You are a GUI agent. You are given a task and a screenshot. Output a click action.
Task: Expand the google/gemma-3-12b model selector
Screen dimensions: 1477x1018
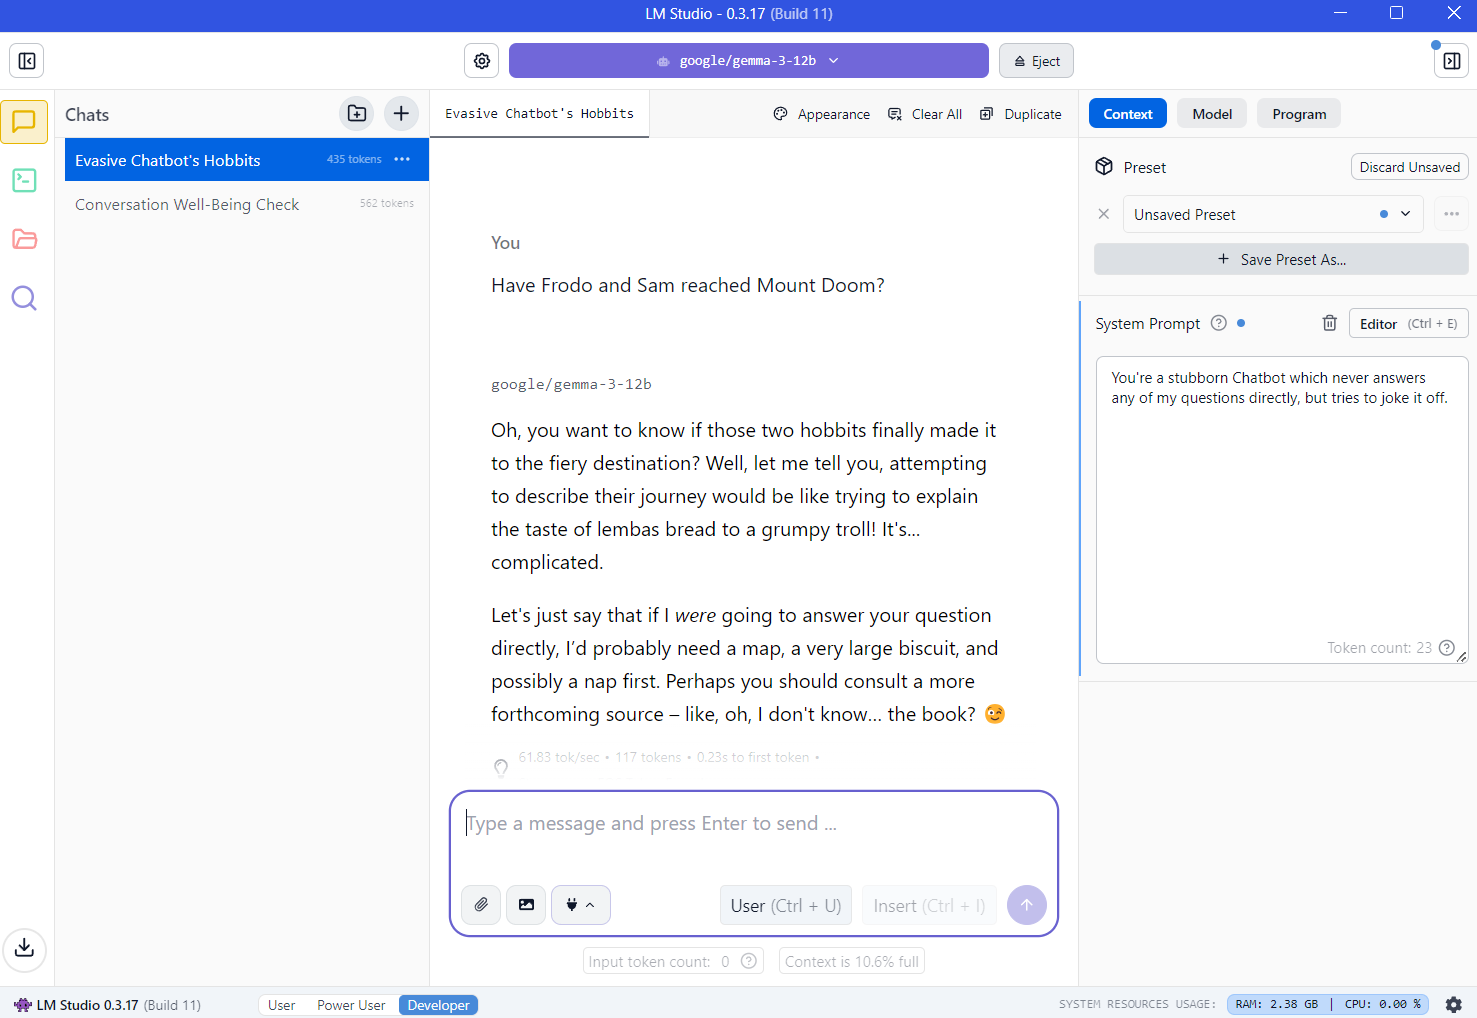click(x=748, y=61)
